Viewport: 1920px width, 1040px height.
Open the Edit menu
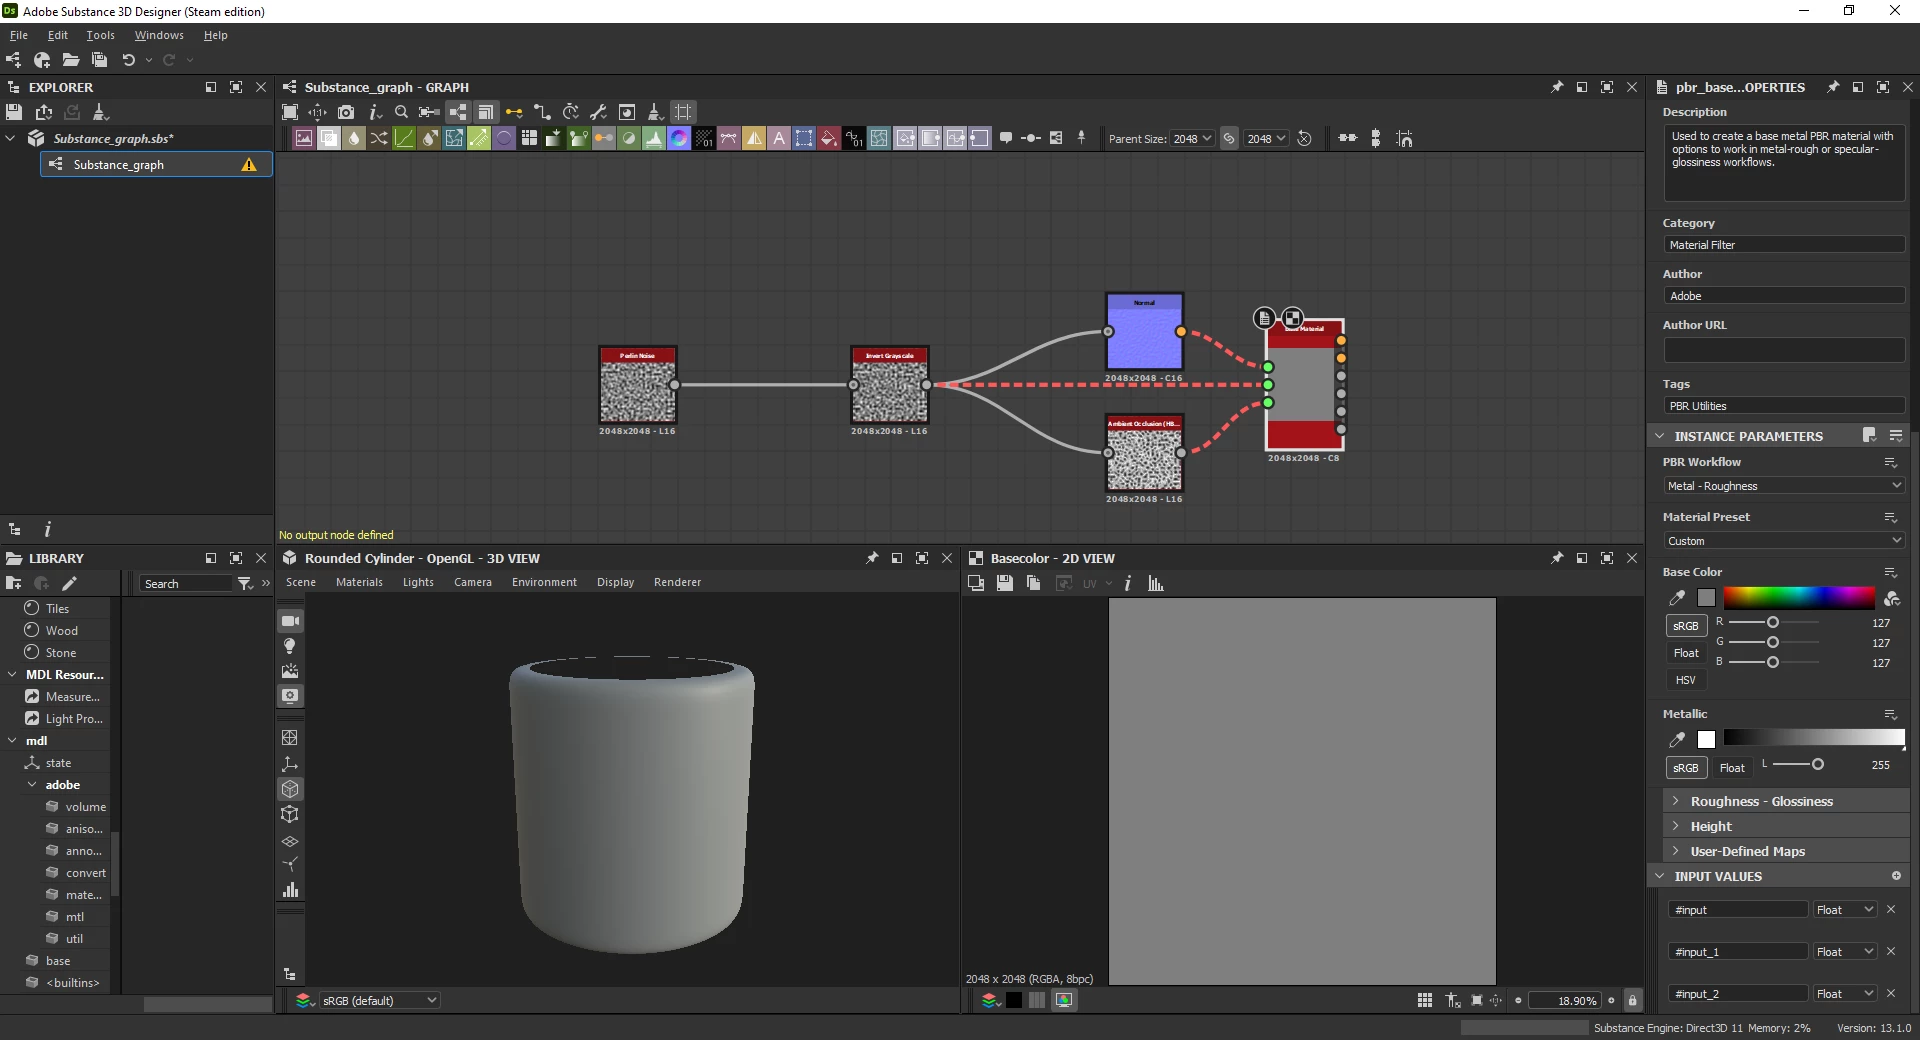point(58,35)
